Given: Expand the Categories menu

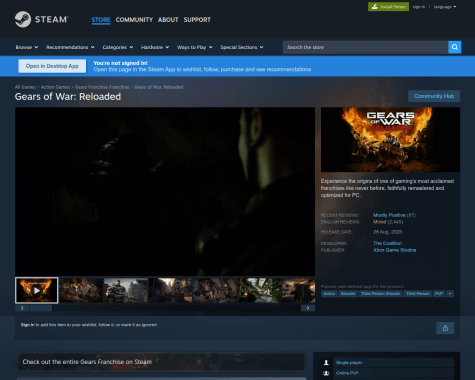Looking at the screenshot, I should tap(118, 47).
